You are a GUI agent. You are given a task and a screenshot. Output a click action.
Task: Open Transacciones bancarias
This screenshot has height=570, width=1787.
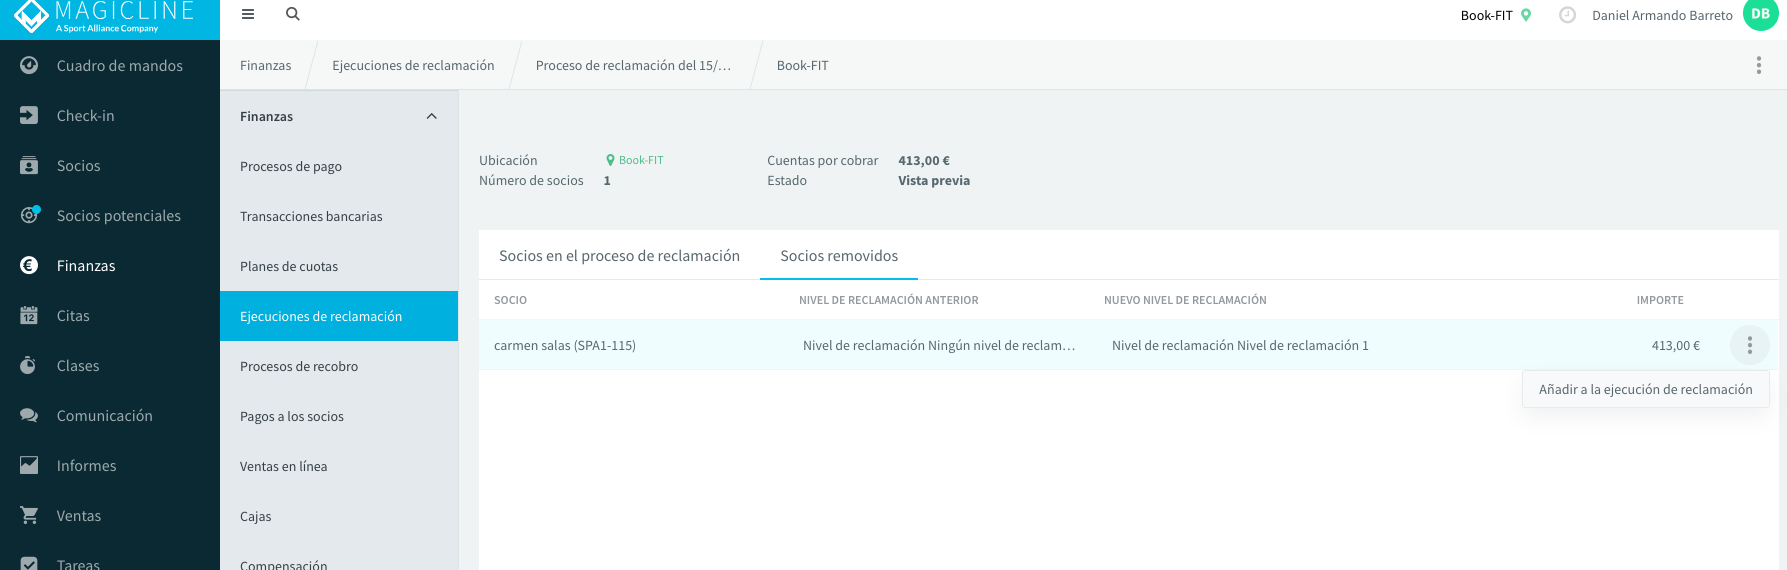tap(339, 216)
